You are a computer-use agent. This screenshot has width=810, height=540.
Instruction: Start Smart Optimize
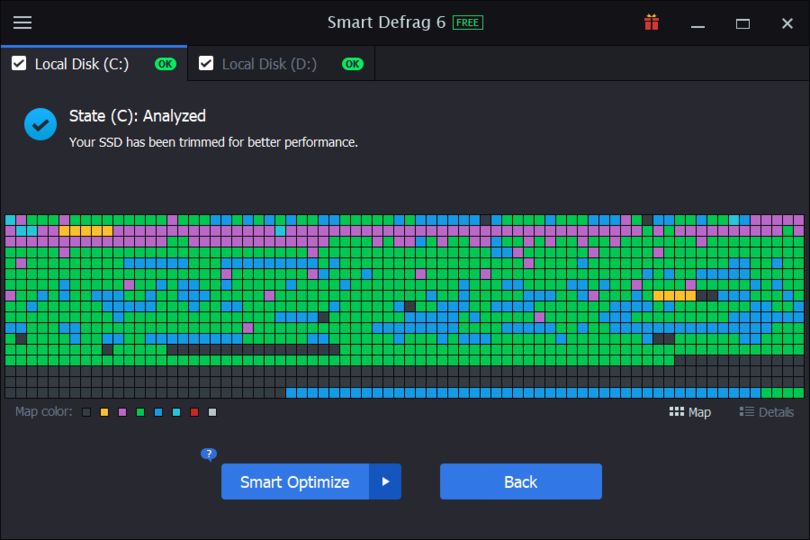(x=295, y=482)
